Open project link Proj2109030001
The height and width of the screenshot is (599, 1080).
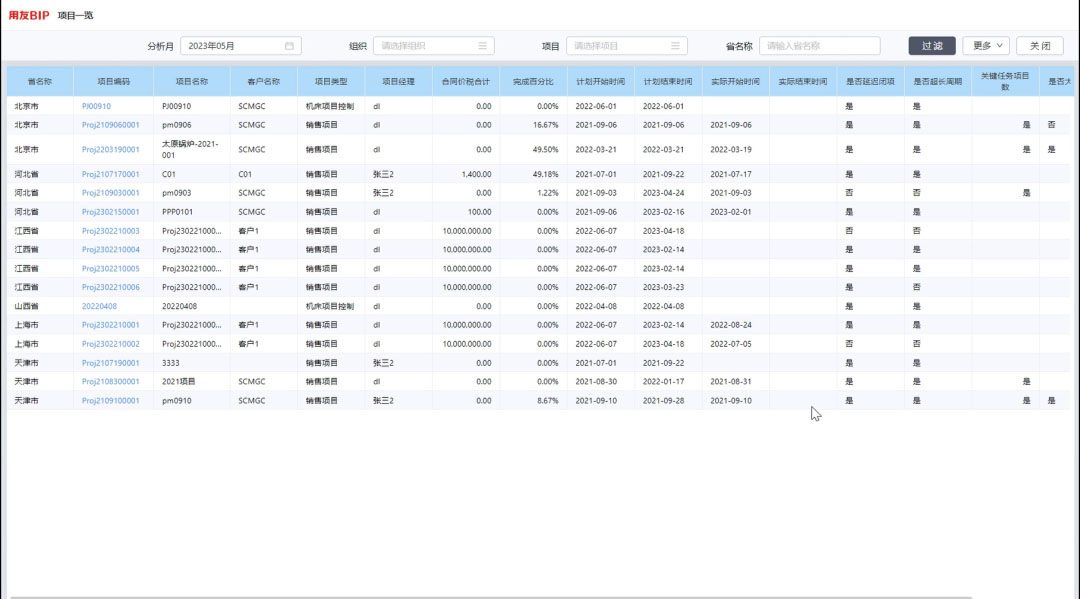click(110, 193)
